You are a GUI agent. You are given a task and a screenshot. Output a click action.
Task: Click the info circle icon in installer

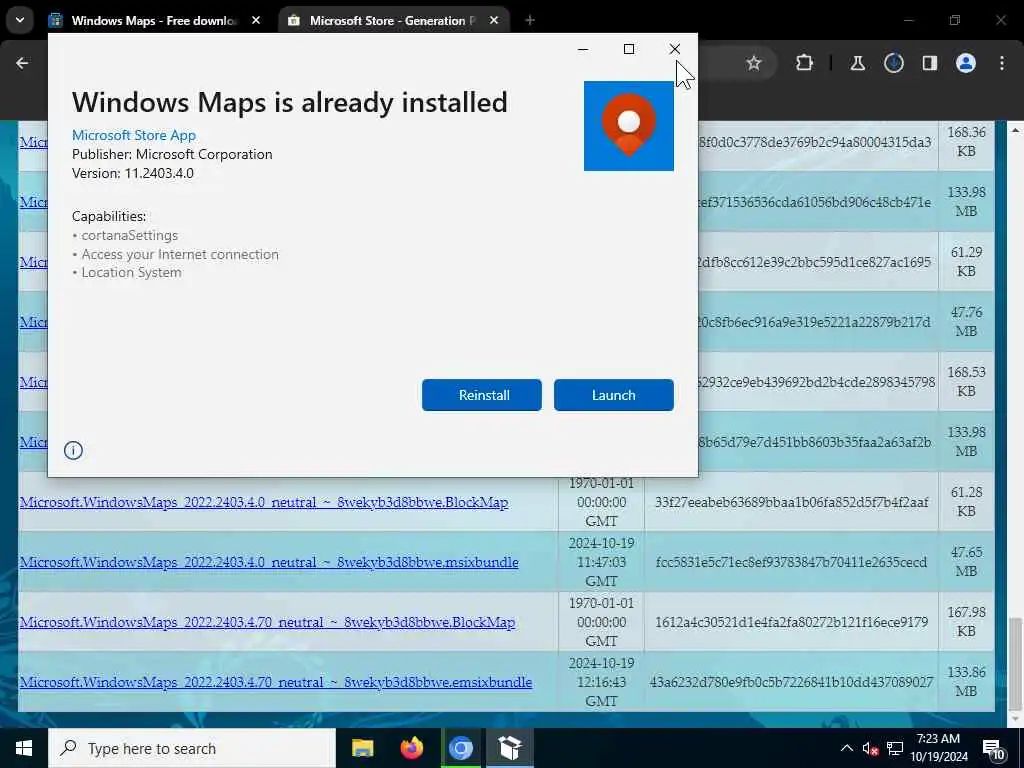[73, 450]
